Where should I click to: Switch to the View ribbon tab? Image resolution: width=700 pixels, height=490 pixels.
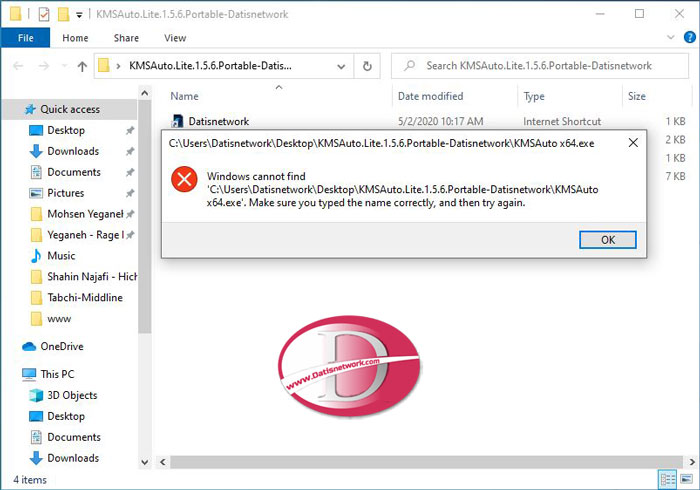point(175,38)
